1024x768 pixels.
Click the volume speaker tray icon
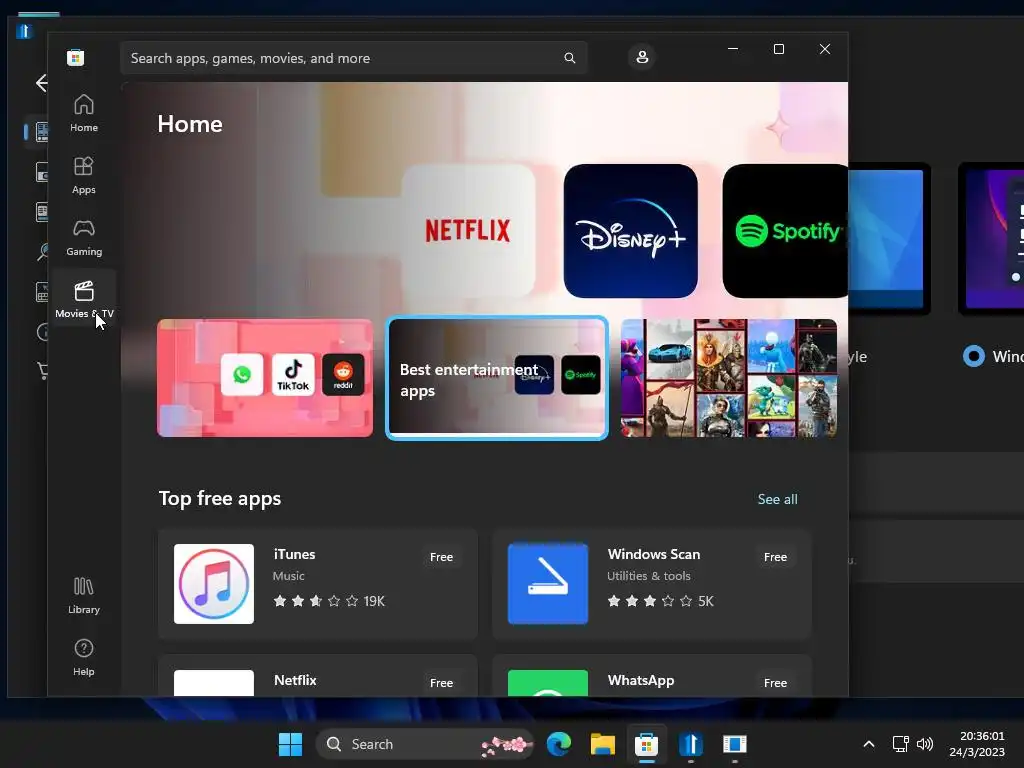click(x=925, y=744)
